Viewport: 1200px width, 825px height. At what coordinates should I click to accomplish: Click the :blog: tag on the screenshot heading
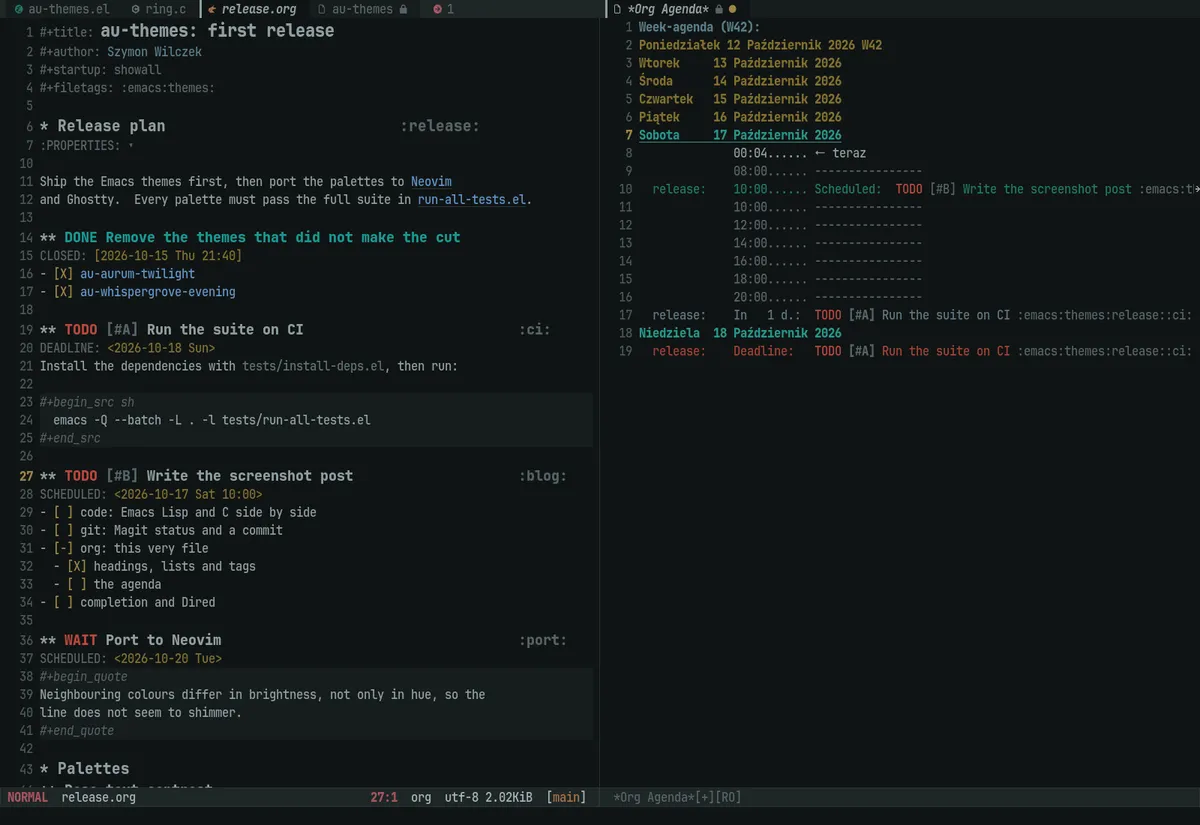543,476
